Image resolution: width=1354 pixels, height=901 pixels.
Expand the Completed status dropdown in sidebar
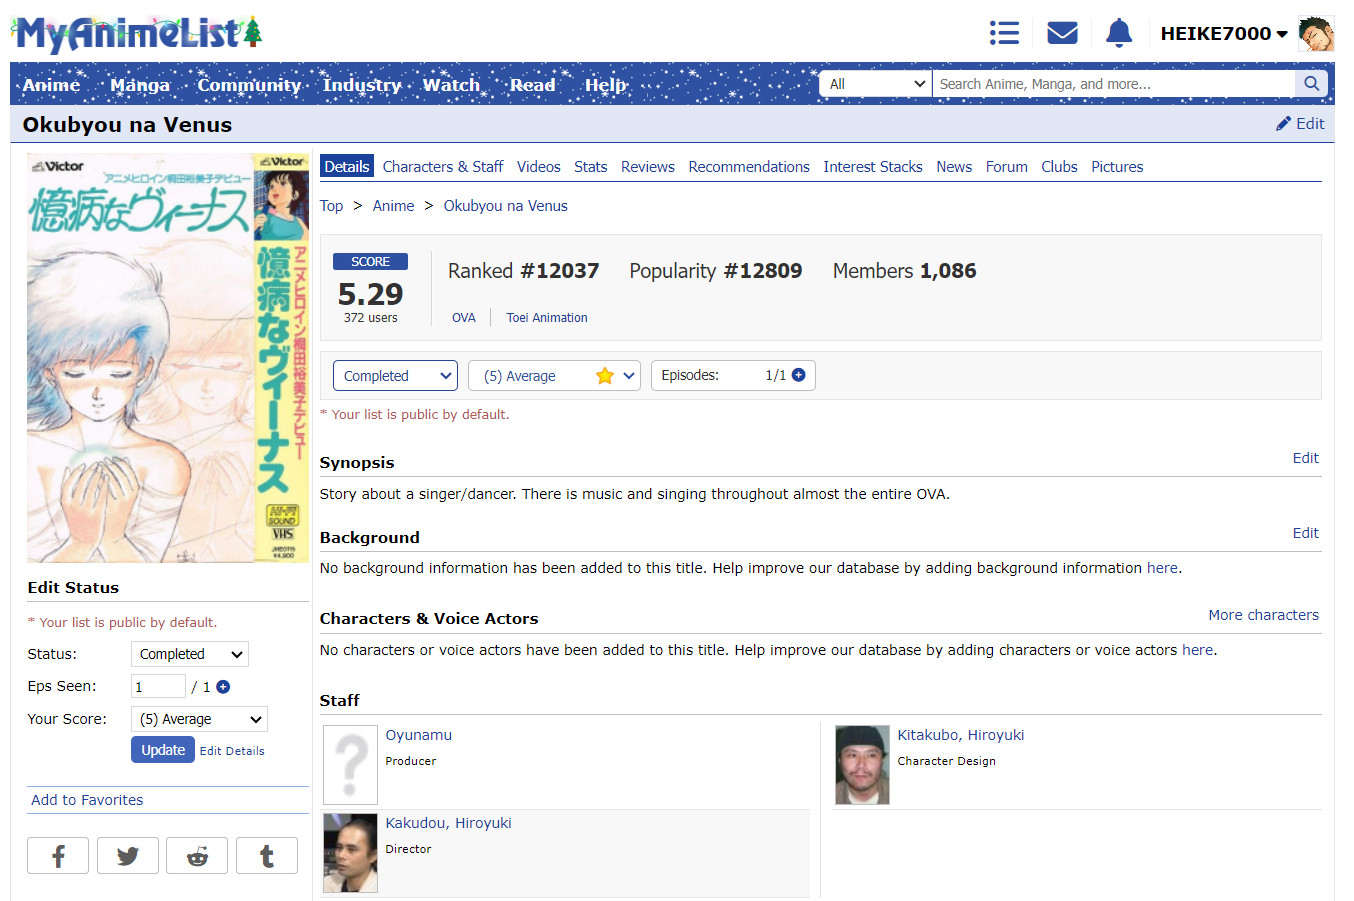[190, 654]
